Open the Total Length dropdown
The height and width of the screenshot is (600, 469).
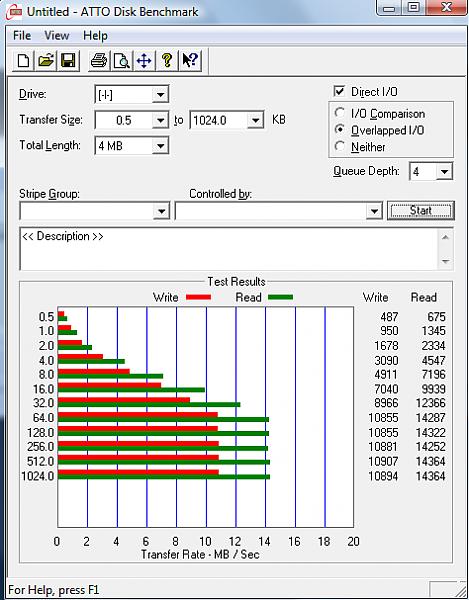[x=160, y=146]
